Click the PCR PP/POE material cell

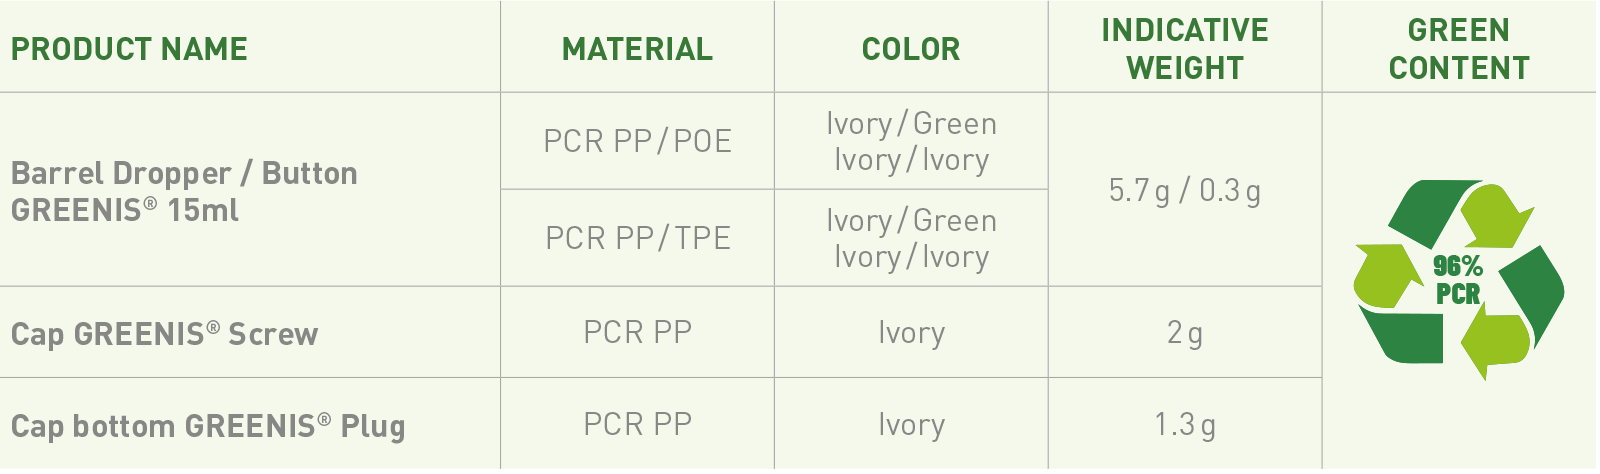tap(638, 141)
